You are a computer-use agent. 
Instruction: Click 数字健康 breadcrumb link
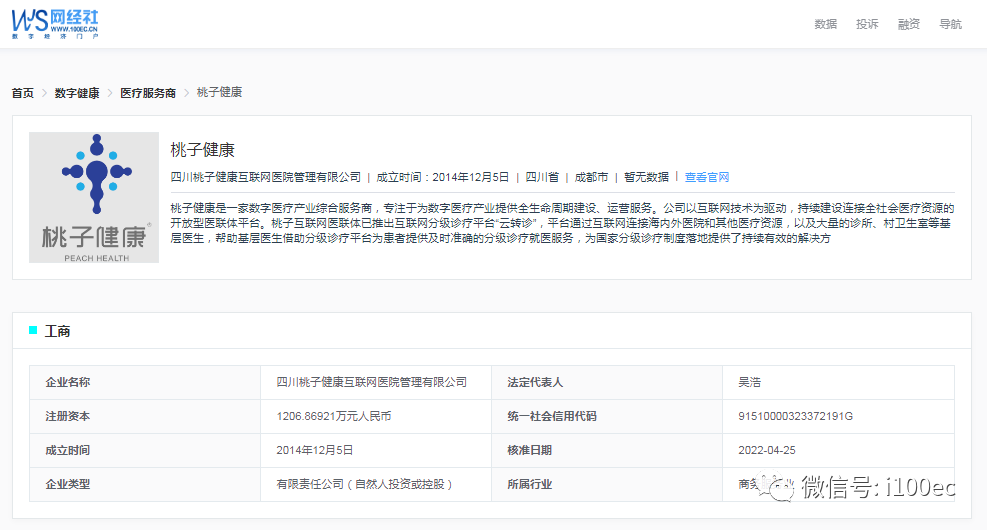[77, 93]
